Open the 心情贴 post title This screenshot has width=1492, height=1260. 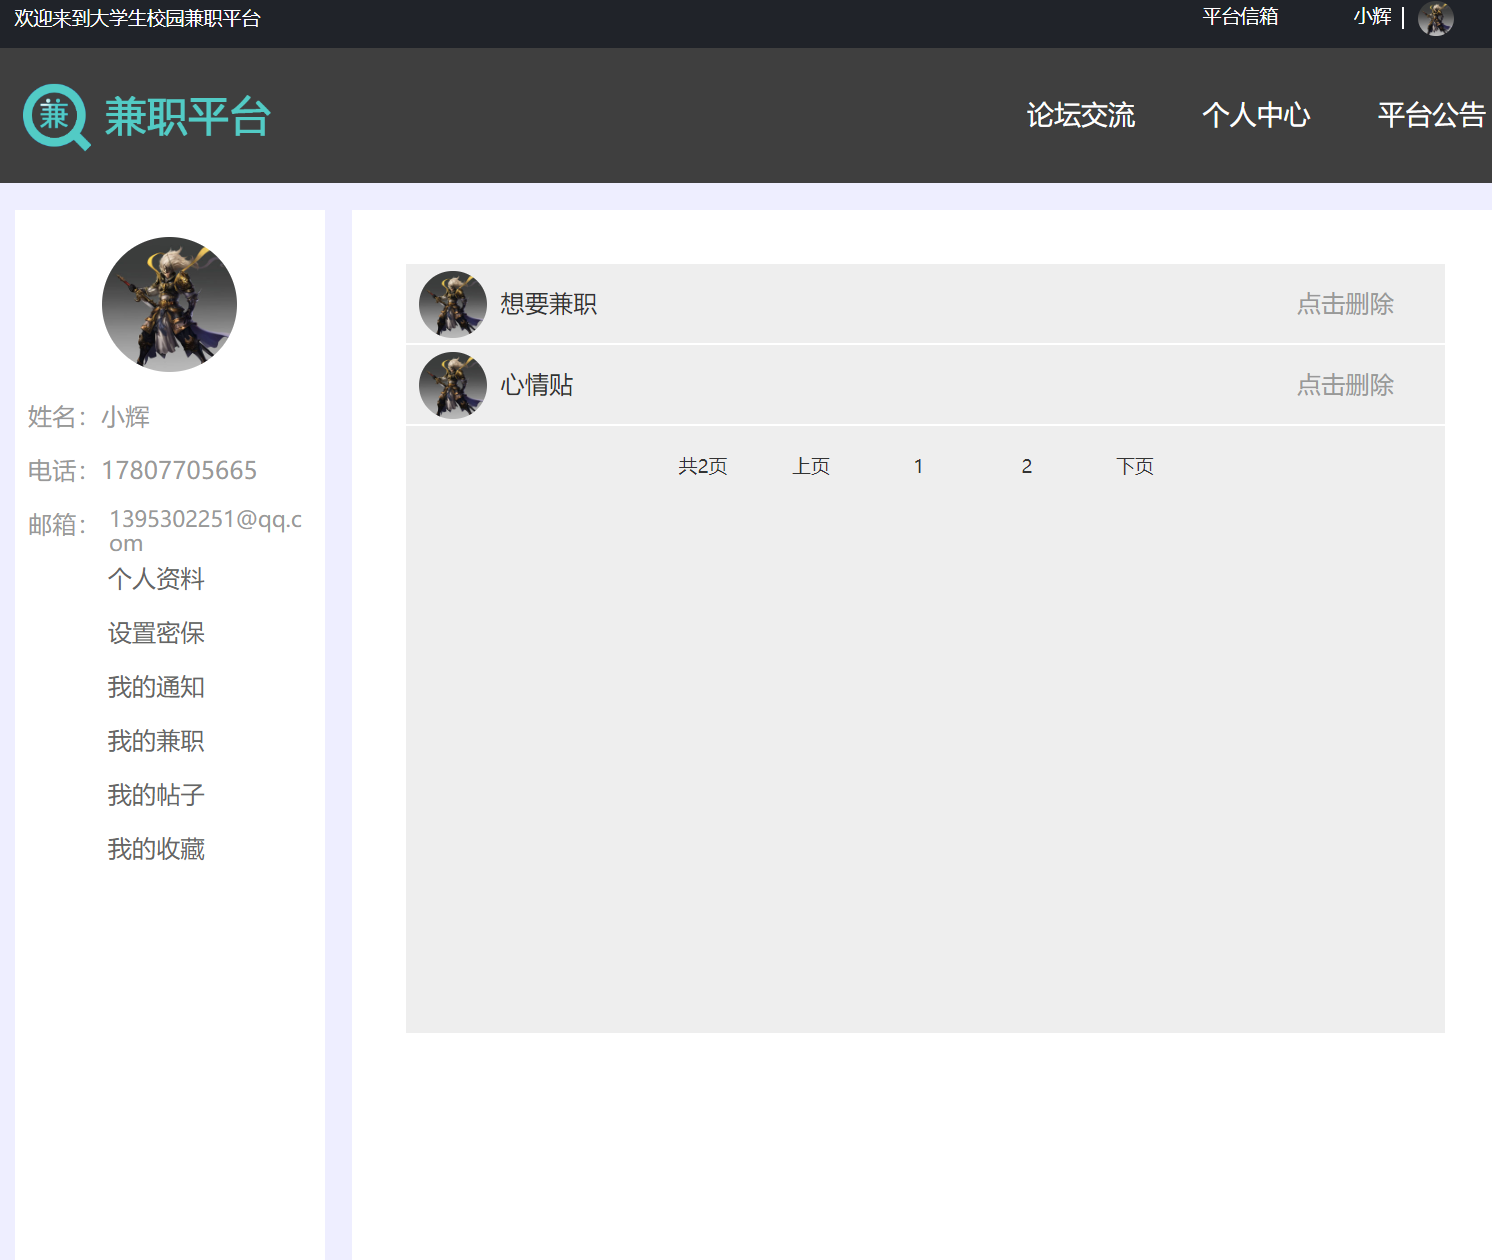[537, 385]
